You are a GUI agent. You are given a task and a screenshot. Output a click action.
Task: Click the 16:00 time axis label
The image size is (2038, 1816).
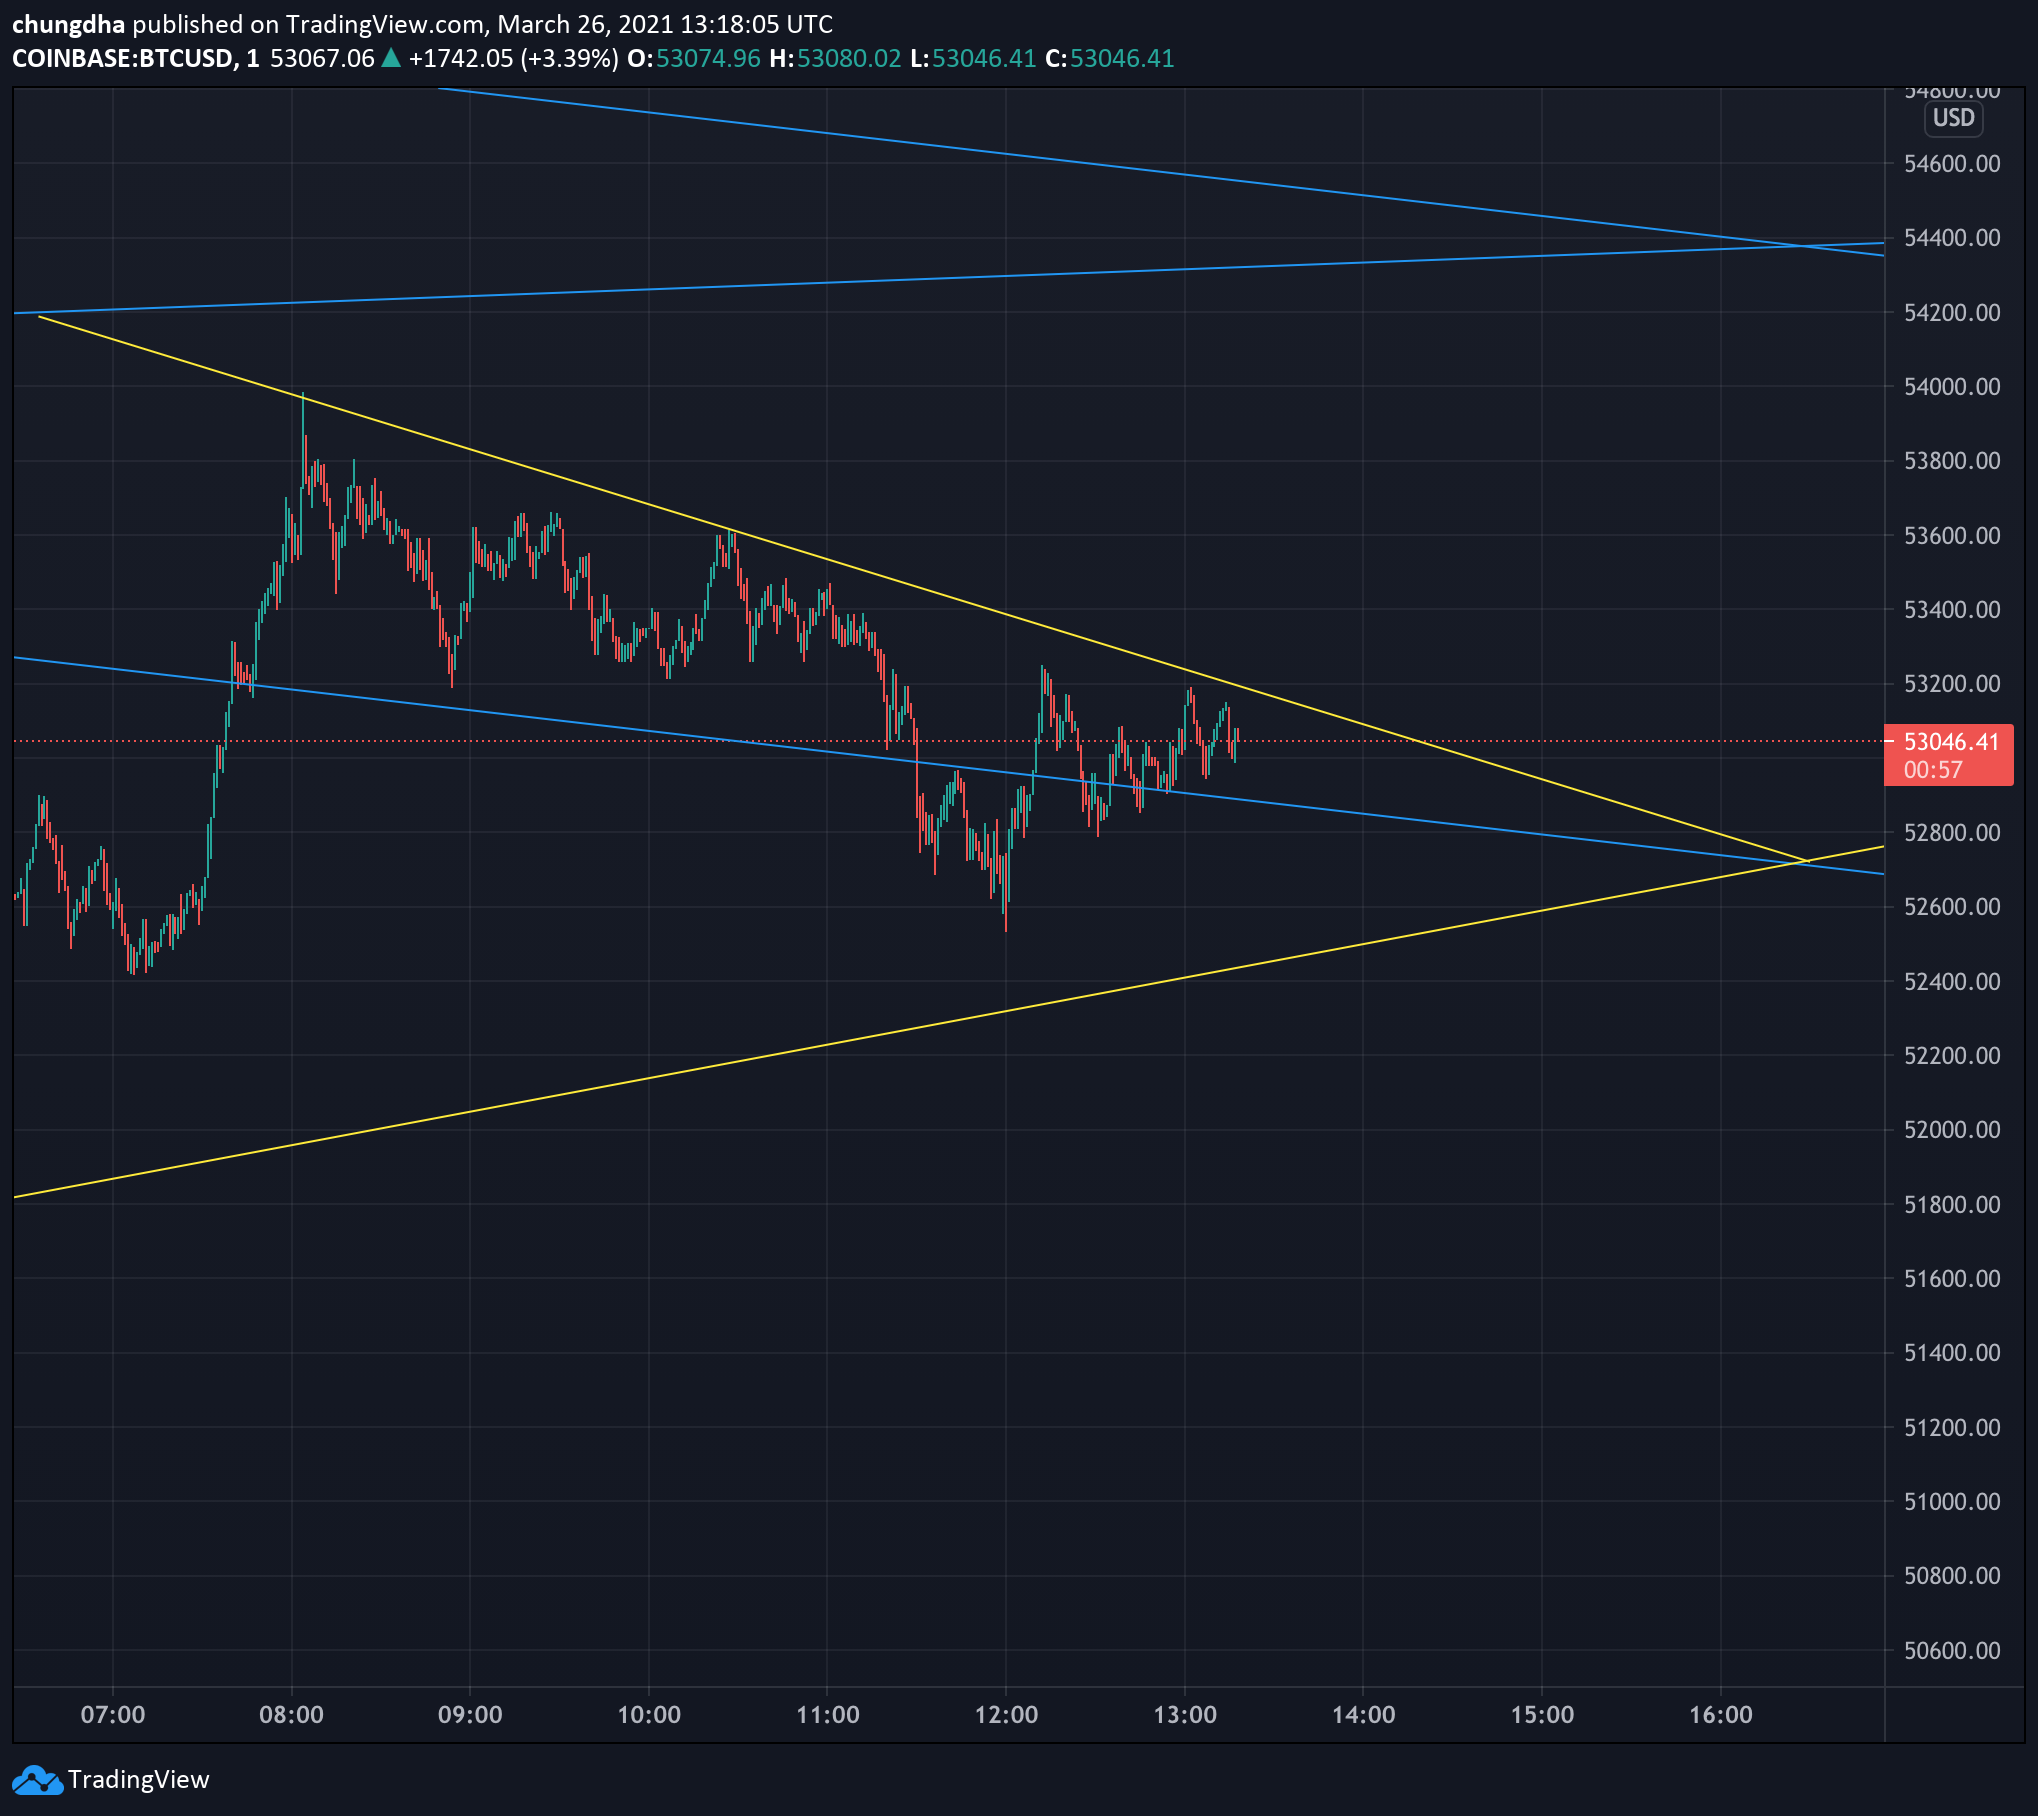point(1721,1715)
